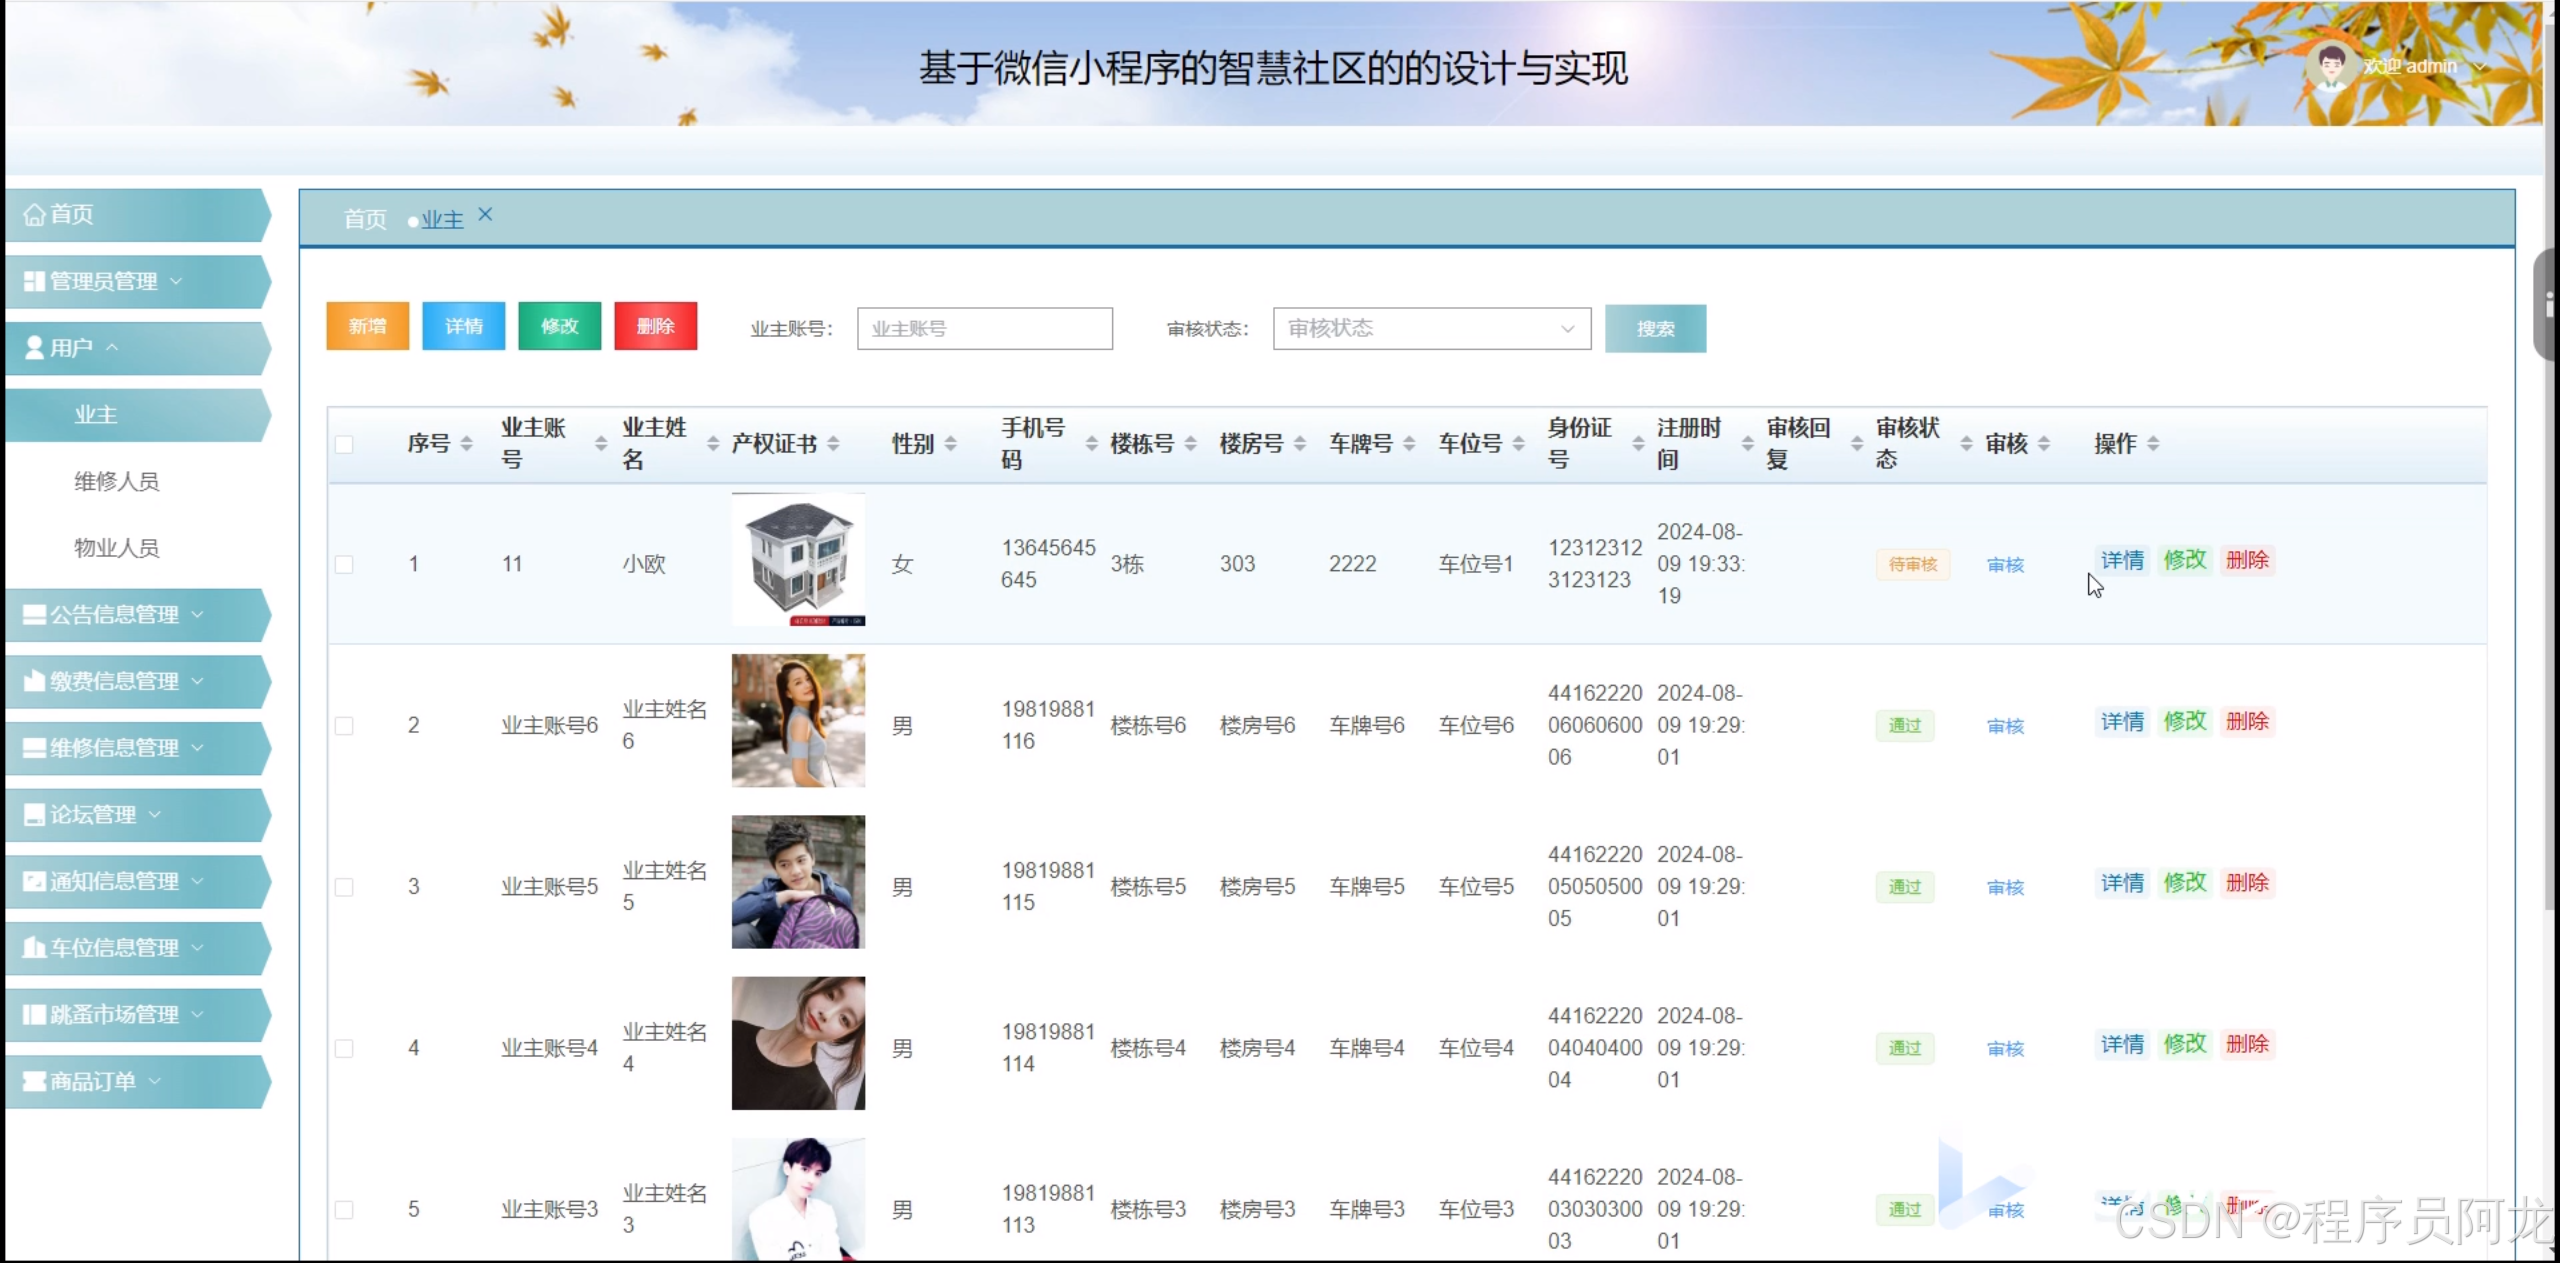Check the select-all header checkbox
This screenshot has width=2560, height=1263.
point(344,444)
